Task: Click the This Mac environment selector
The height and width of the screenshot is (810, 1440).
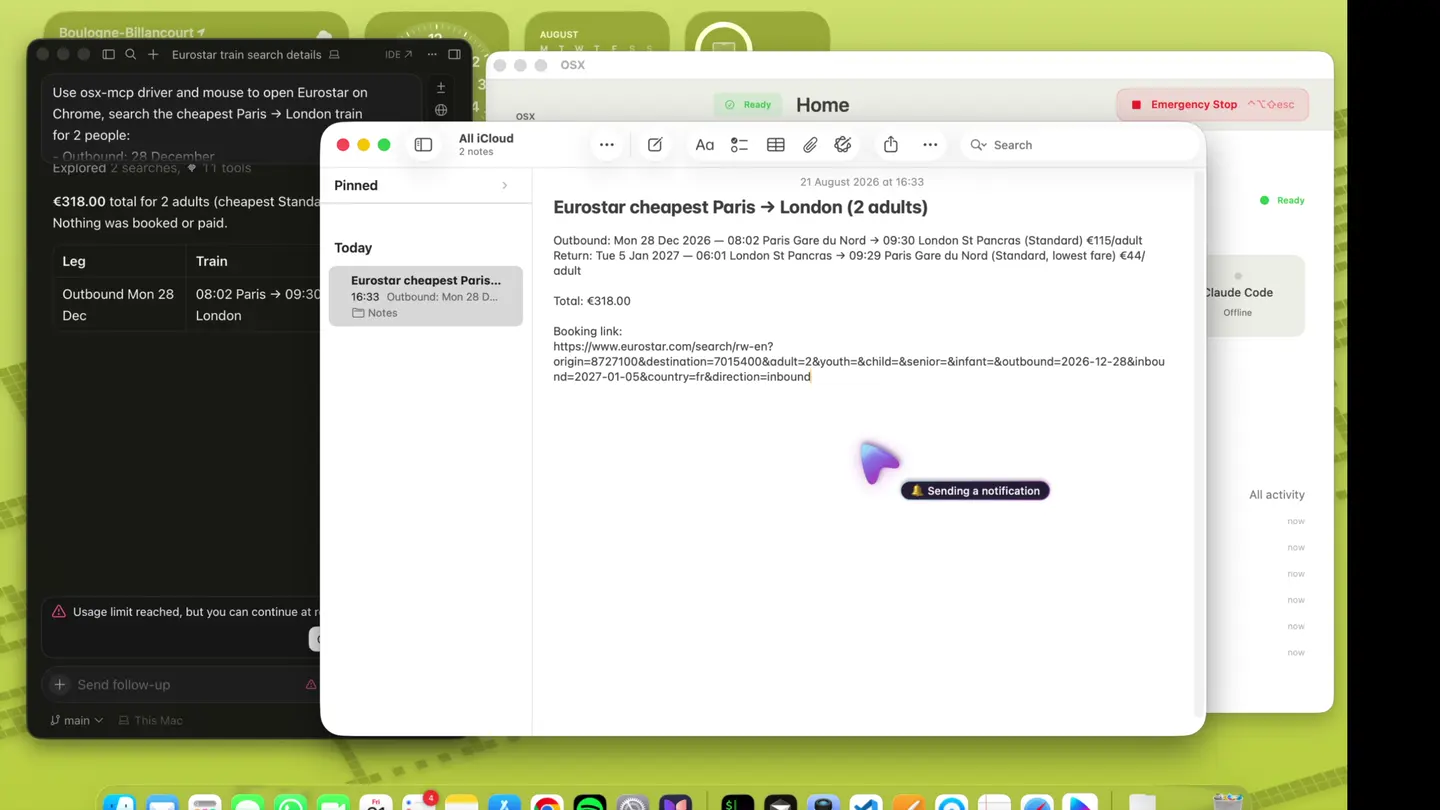Action: pyautogui.click(x=151, y=720)
